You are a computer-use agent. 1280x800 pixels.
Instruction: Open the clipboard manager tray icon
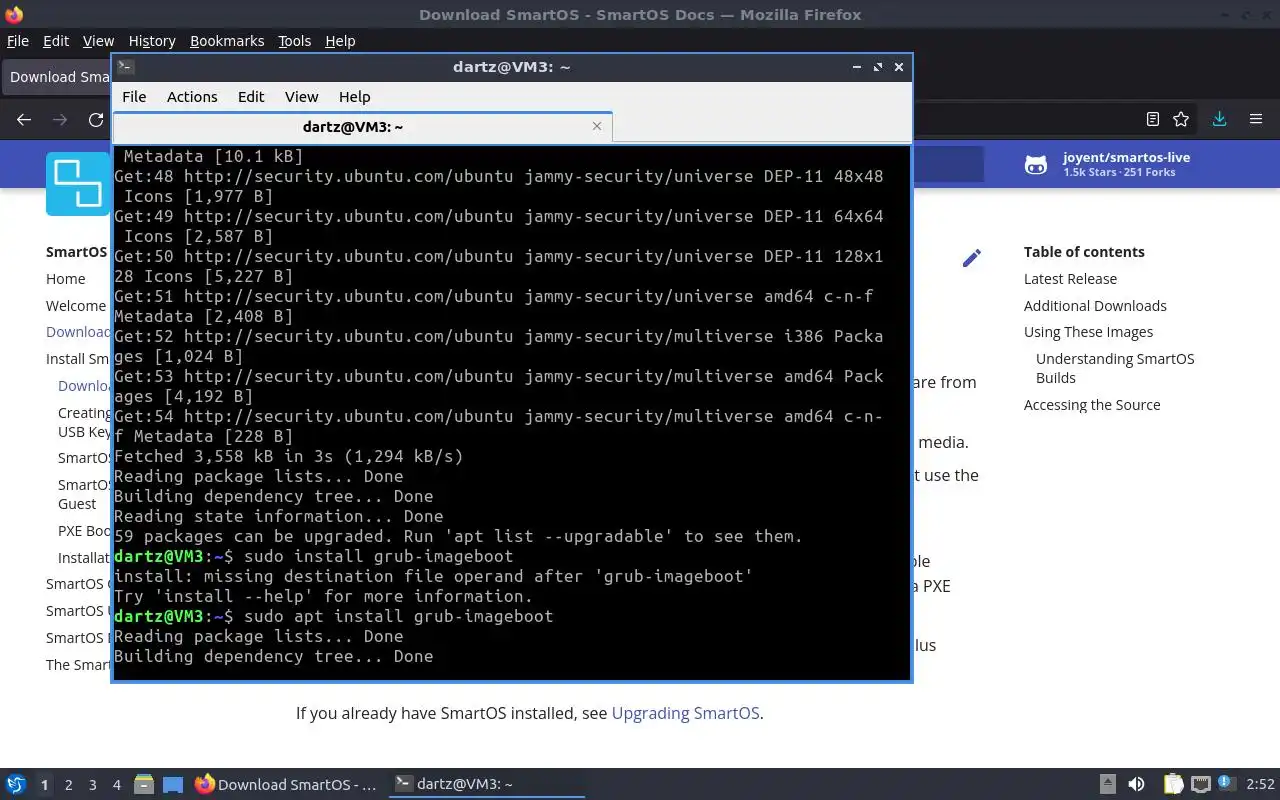pos(1173,785)
